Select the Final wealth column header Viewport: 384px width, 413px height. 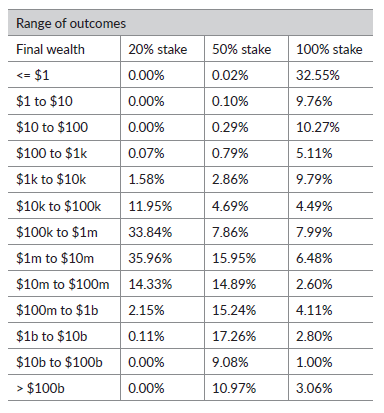click(x=50, y=49)
